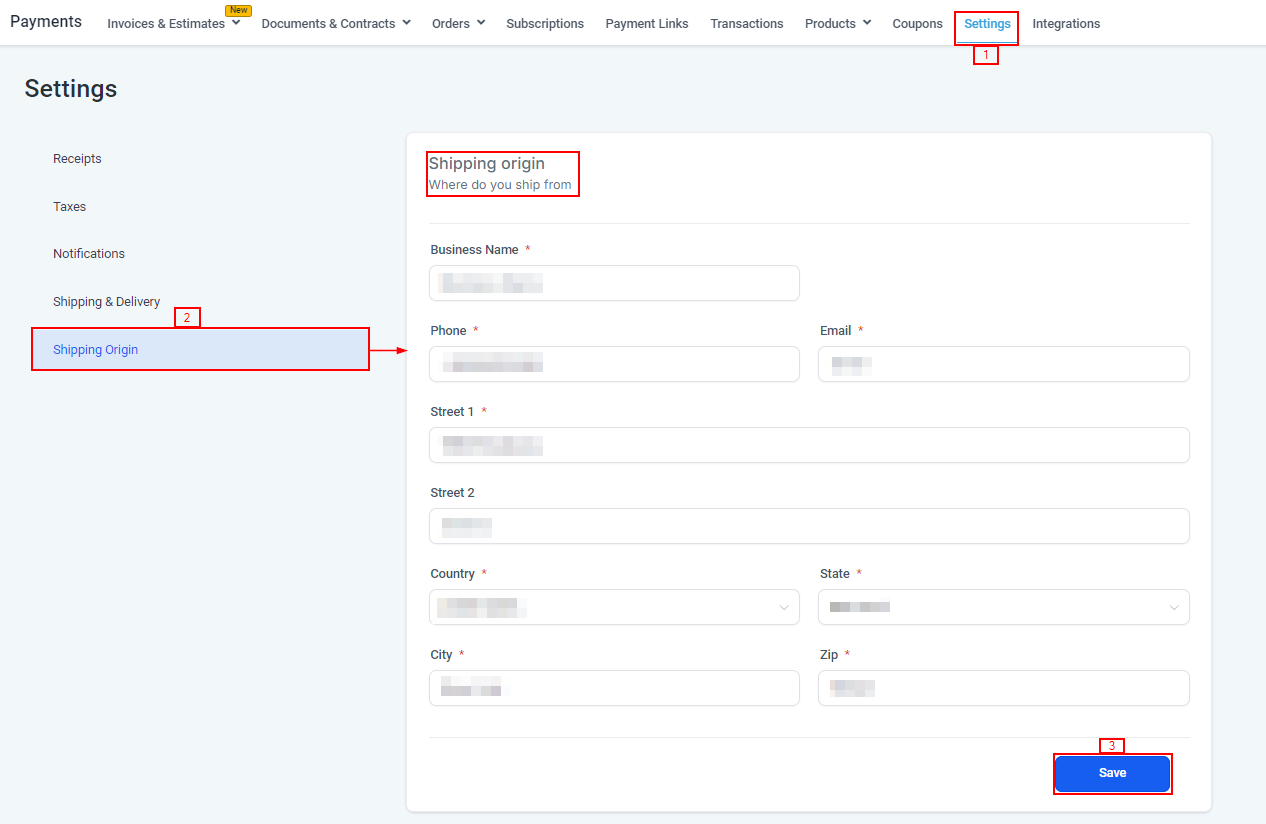The width and height of the screenshot is (1266, 824).
Task: Open Payment Links tab
Action: [646, 24]
